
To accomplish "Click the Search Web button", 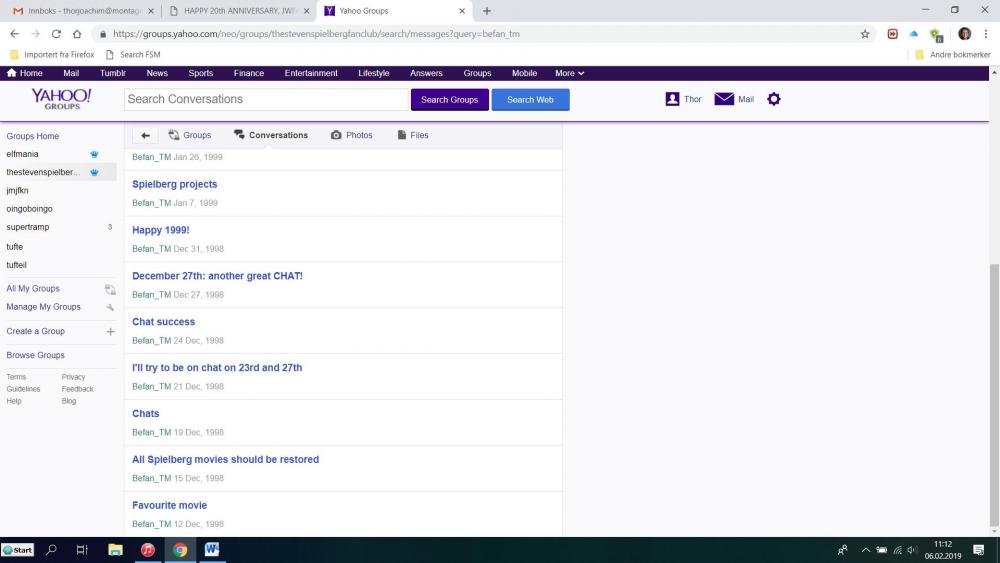I will [x=531, y=99].
